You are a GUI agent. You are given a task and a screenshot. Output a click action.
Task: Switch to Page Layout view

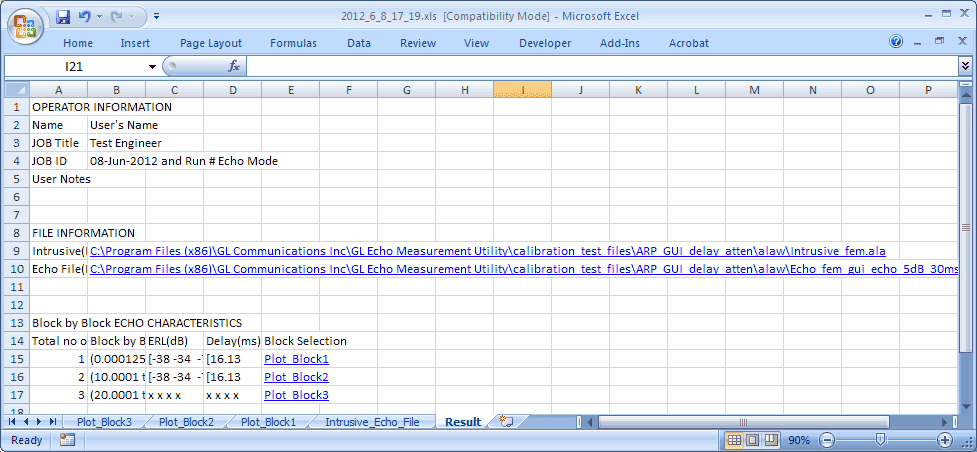pos(753,440)
